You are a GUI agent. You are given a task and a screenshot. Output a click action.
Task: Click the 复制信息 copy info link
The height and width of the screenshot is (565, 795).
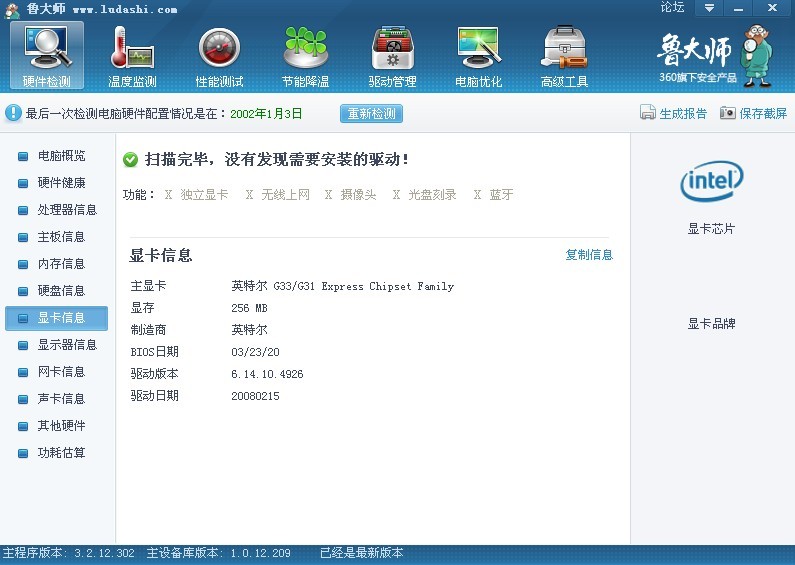pyautogui.click(x=589, y=255)
